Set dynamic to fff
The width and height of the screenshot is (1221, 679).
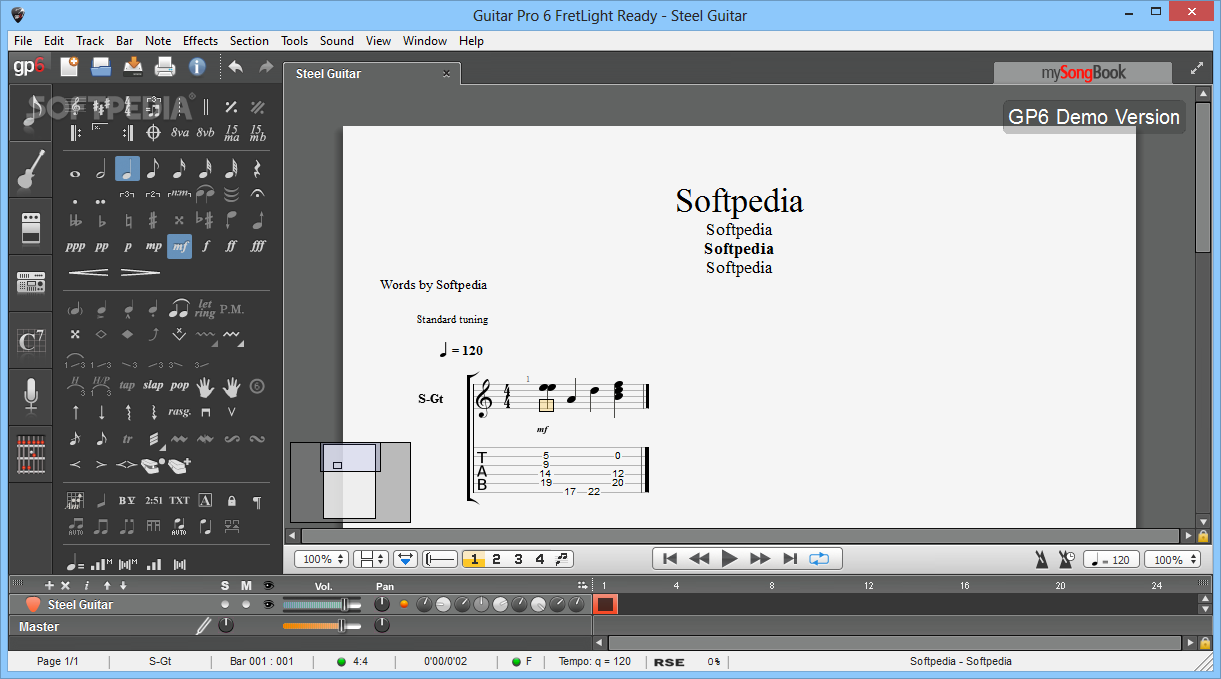point(258,246)
